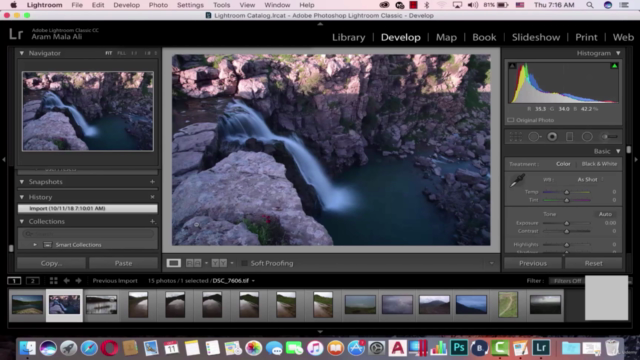Go back with filmstrip left arrow
The width and height of the screenshot is (640, 360).
pos(67,281)
